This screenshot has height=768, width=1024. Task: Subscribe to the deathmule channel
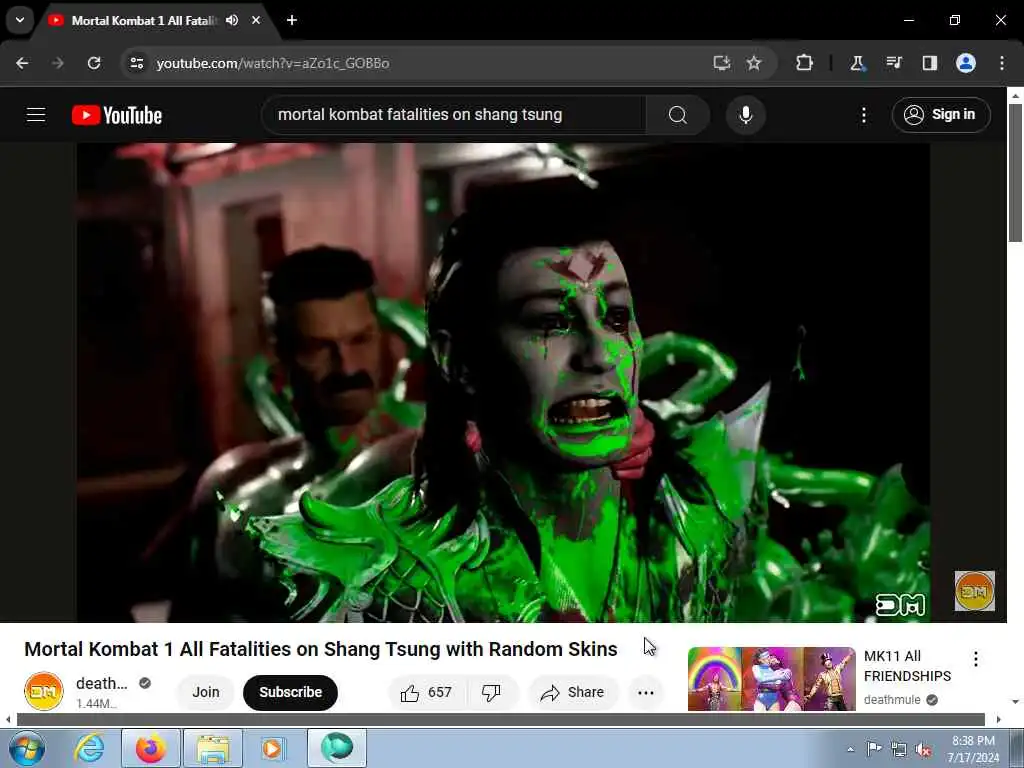click(291, 692)
